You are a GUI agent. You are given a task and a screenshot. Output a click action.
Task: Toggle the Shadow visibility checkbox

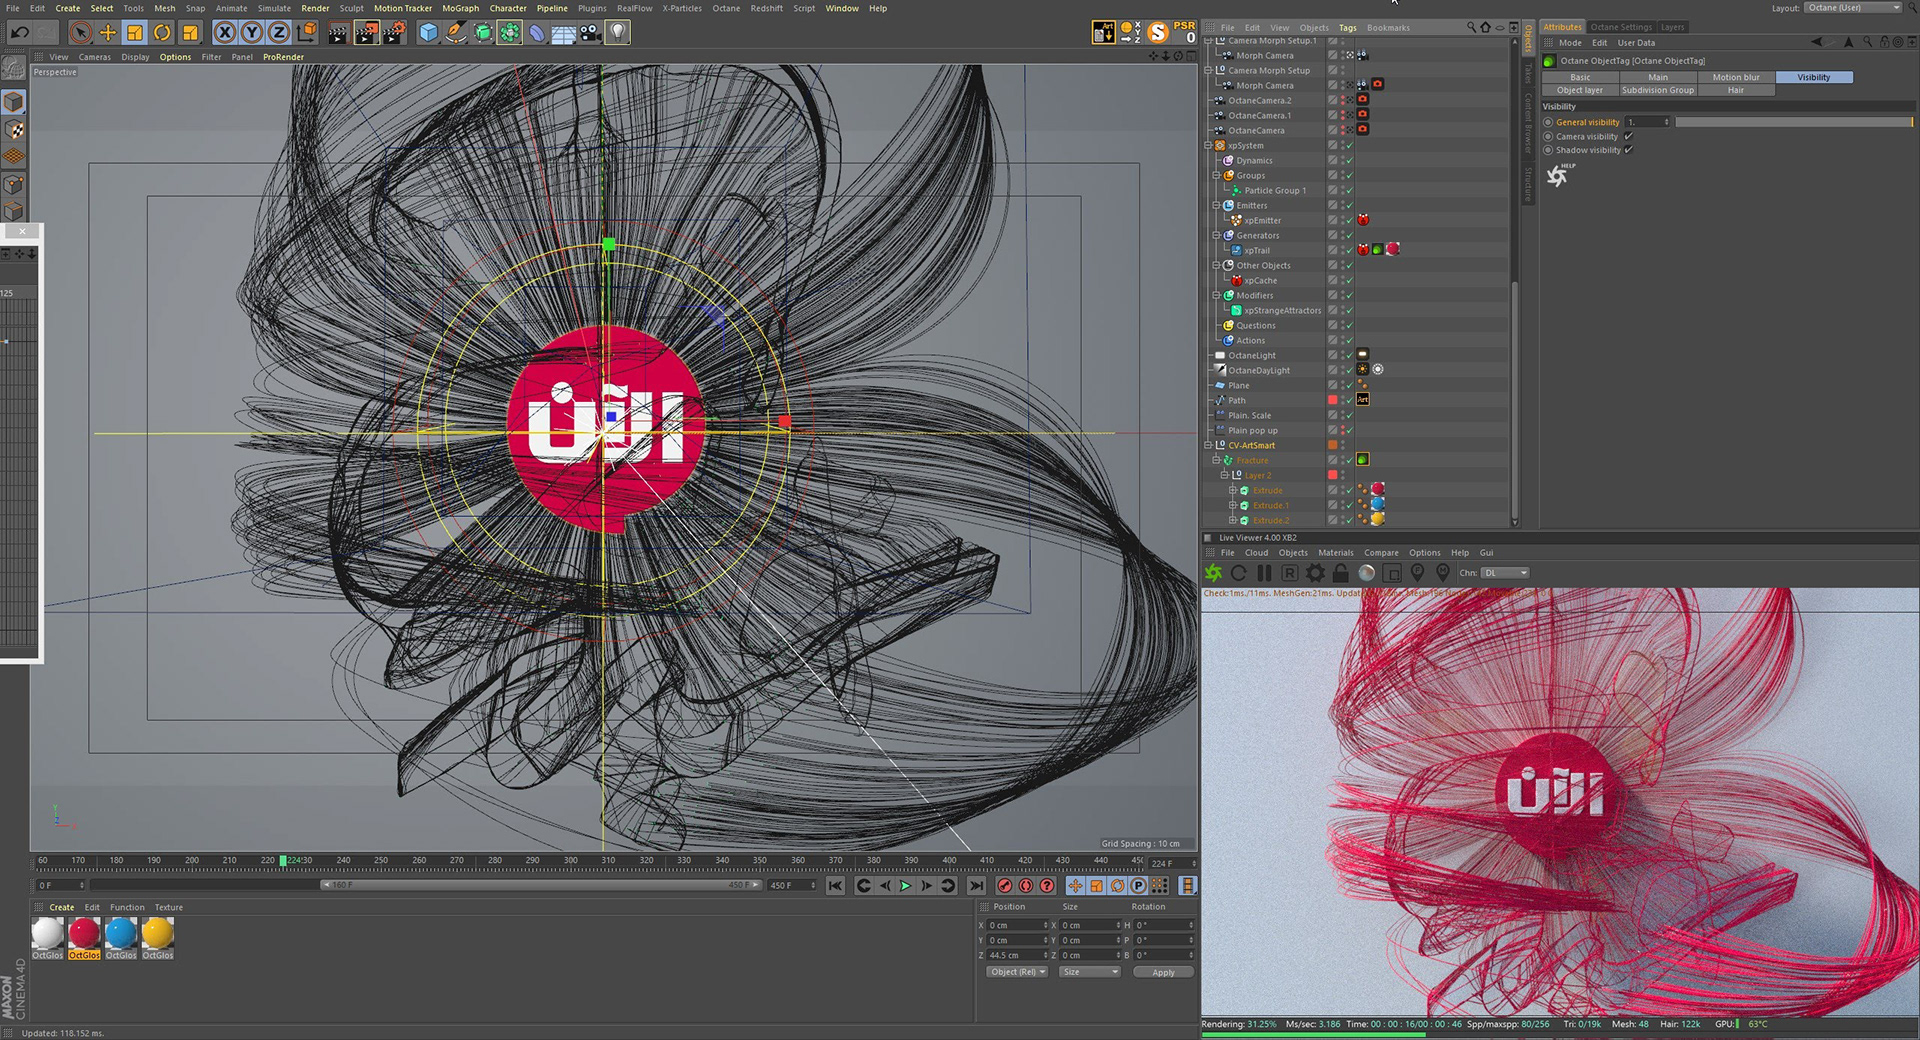click(1629, 150)
